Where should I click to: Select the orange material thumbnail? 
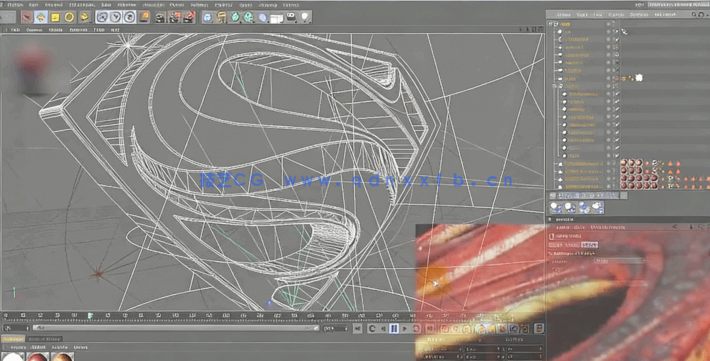coord(62,357)
